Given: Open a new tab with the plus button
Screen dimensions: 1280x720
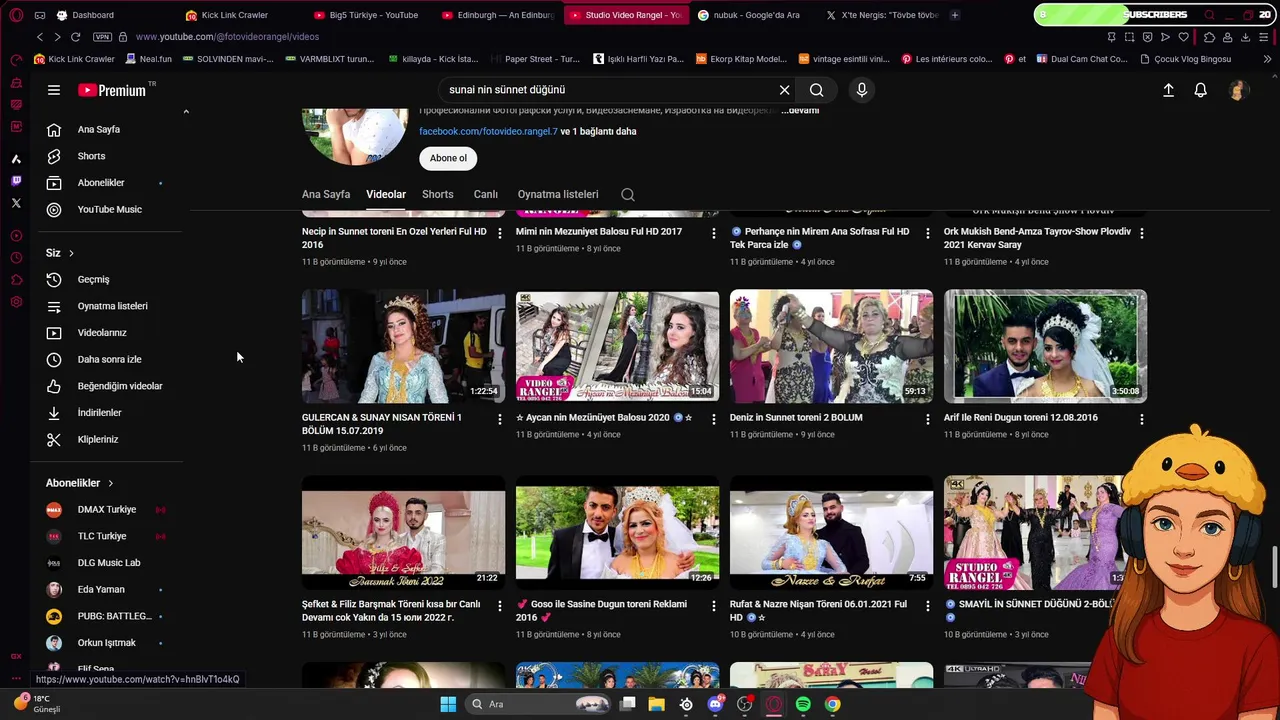Looking at the screenshot, I should tap(955, 15).
